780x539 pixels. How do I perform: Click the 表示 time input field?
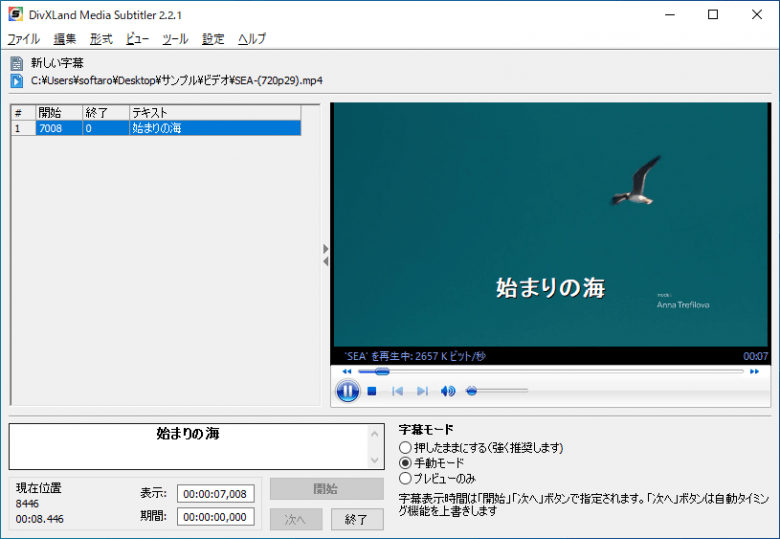click(x=215, y=494)
